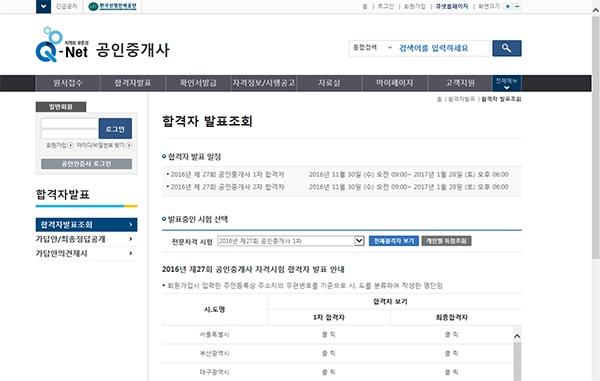Expand the 전체메뉴 full menu
600x381 pixels.
506,83
